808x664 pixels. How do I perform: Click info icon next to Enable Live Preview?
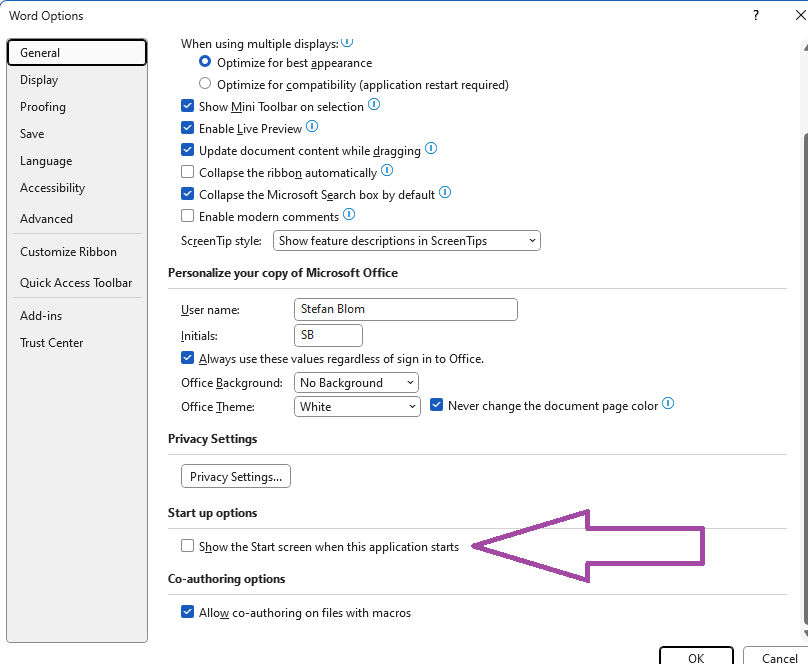pyautogui.click(x=312, y=126)
